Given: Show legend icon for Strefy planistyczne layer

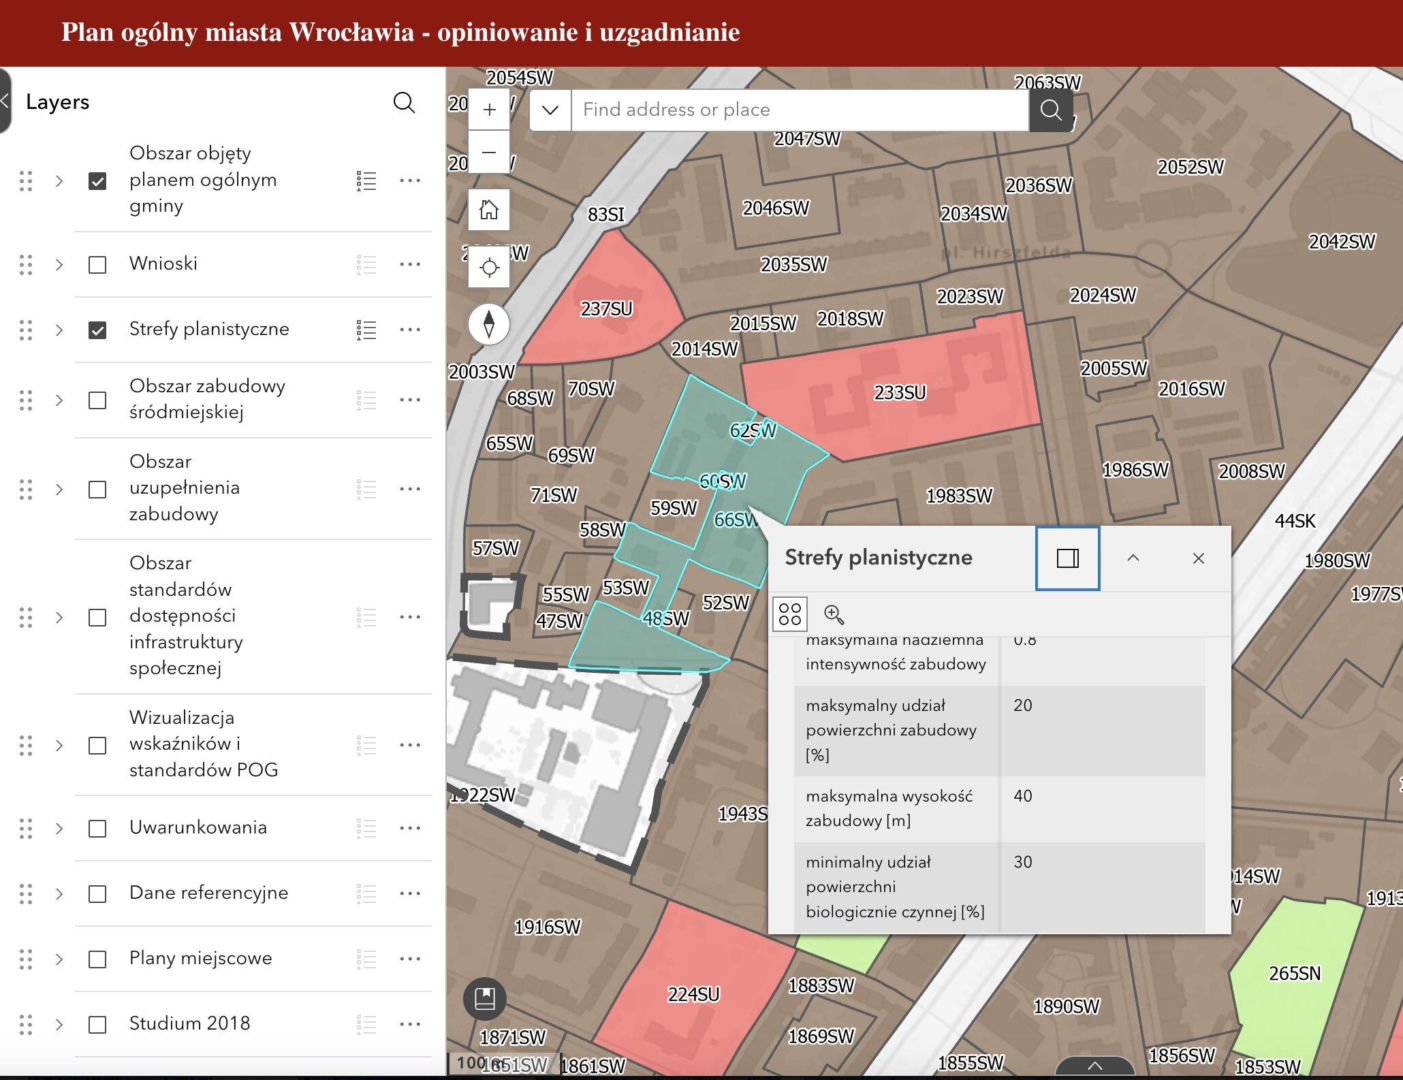Looking at the screenshot, I should [x=366, y=329].
